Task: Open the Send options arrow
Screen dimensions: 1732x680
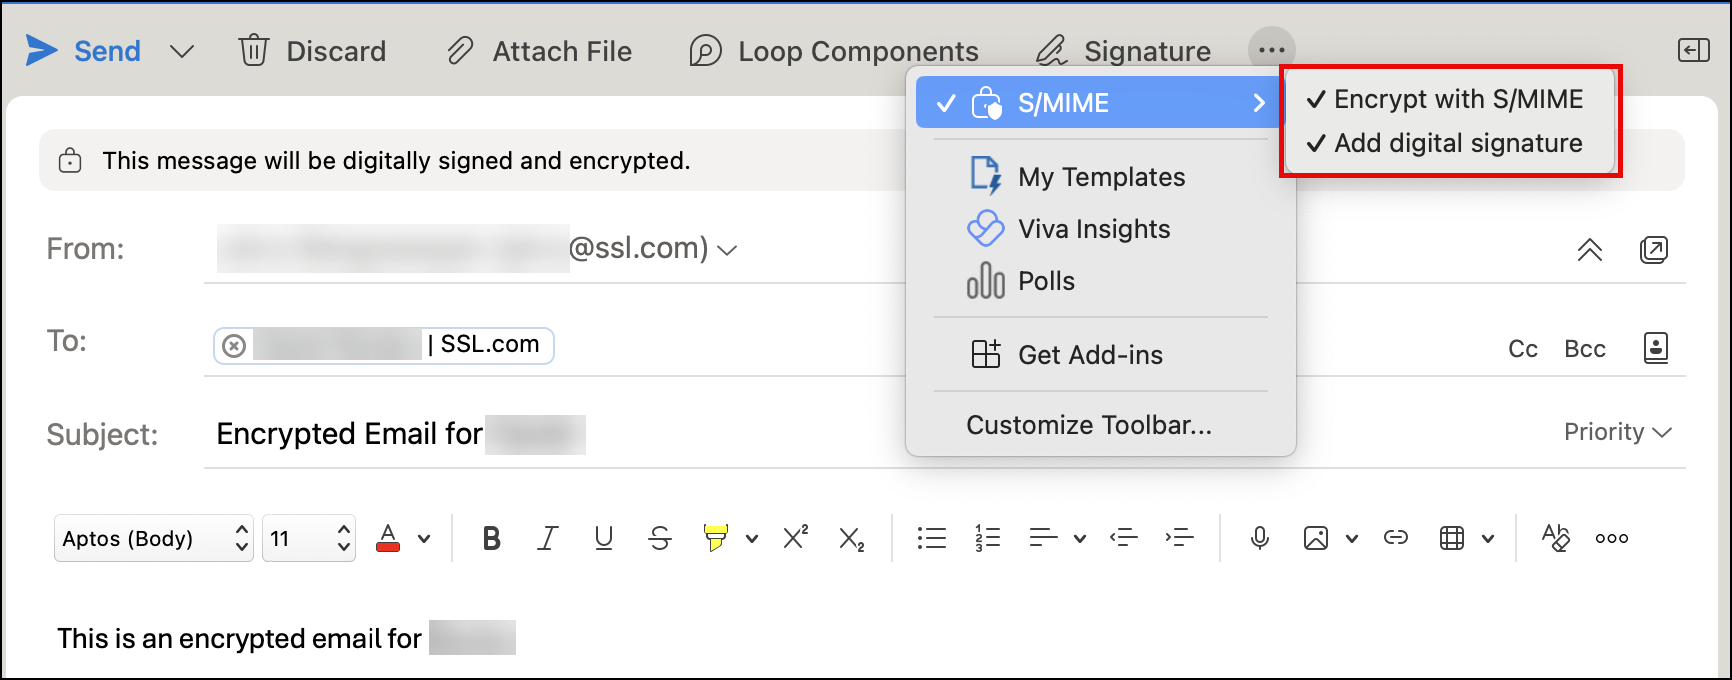Action: 181,51
